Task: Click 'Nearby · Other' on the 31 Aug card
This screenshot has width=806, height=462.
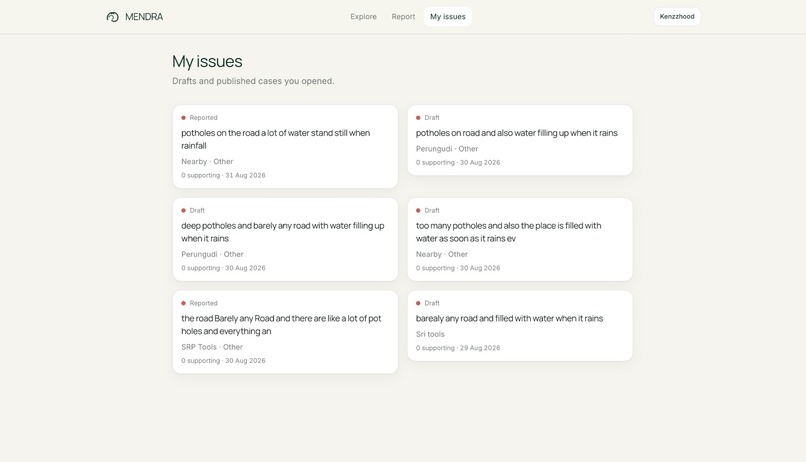Action: [207, 161]
